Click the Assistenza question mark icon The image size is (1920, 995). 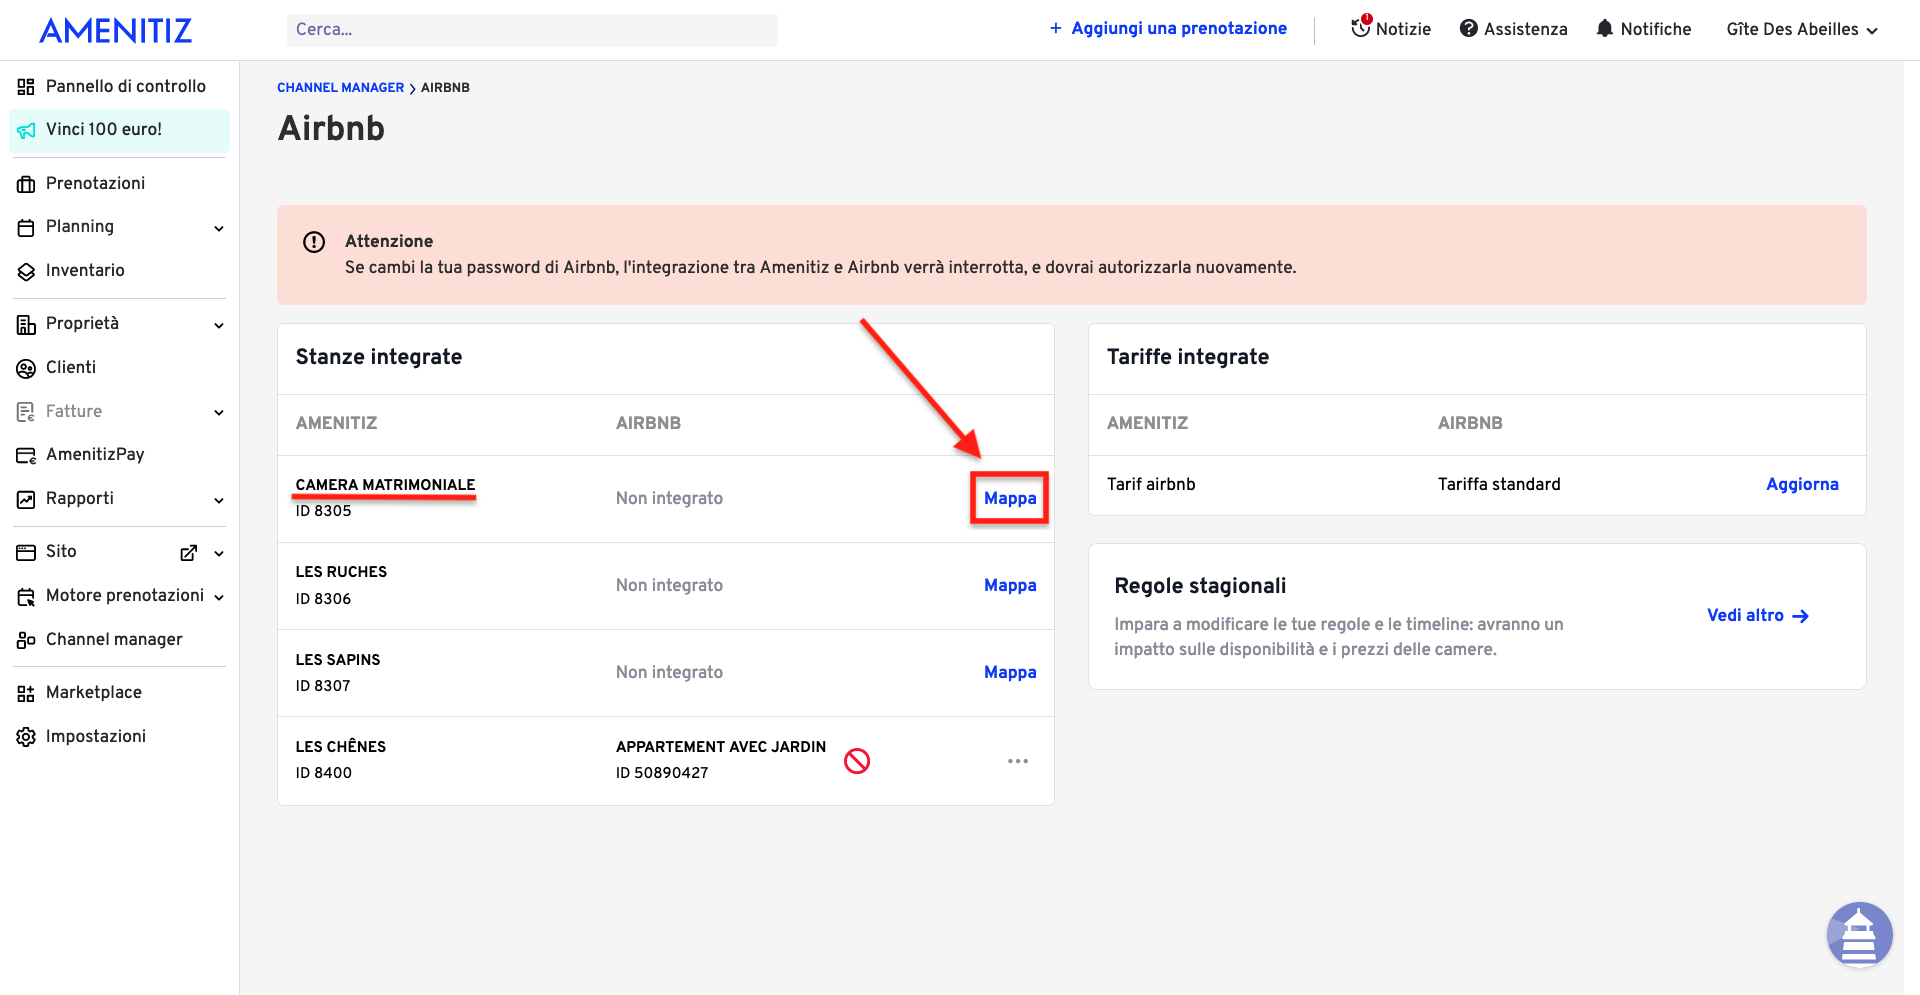coord(1469,29)
